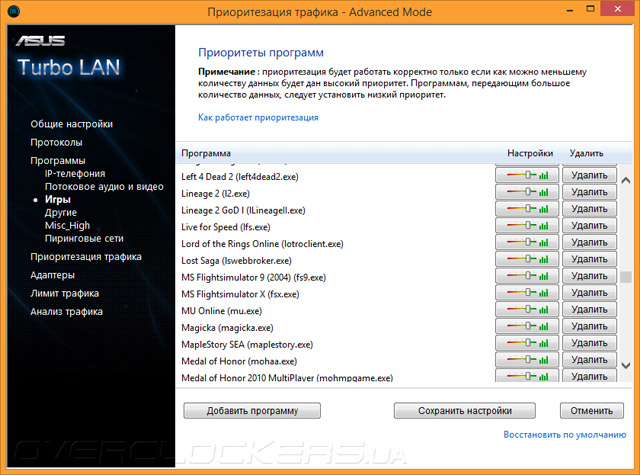Open Протоколы section in the sidebar
The image size is (640, 475).
tap(56, 142)
